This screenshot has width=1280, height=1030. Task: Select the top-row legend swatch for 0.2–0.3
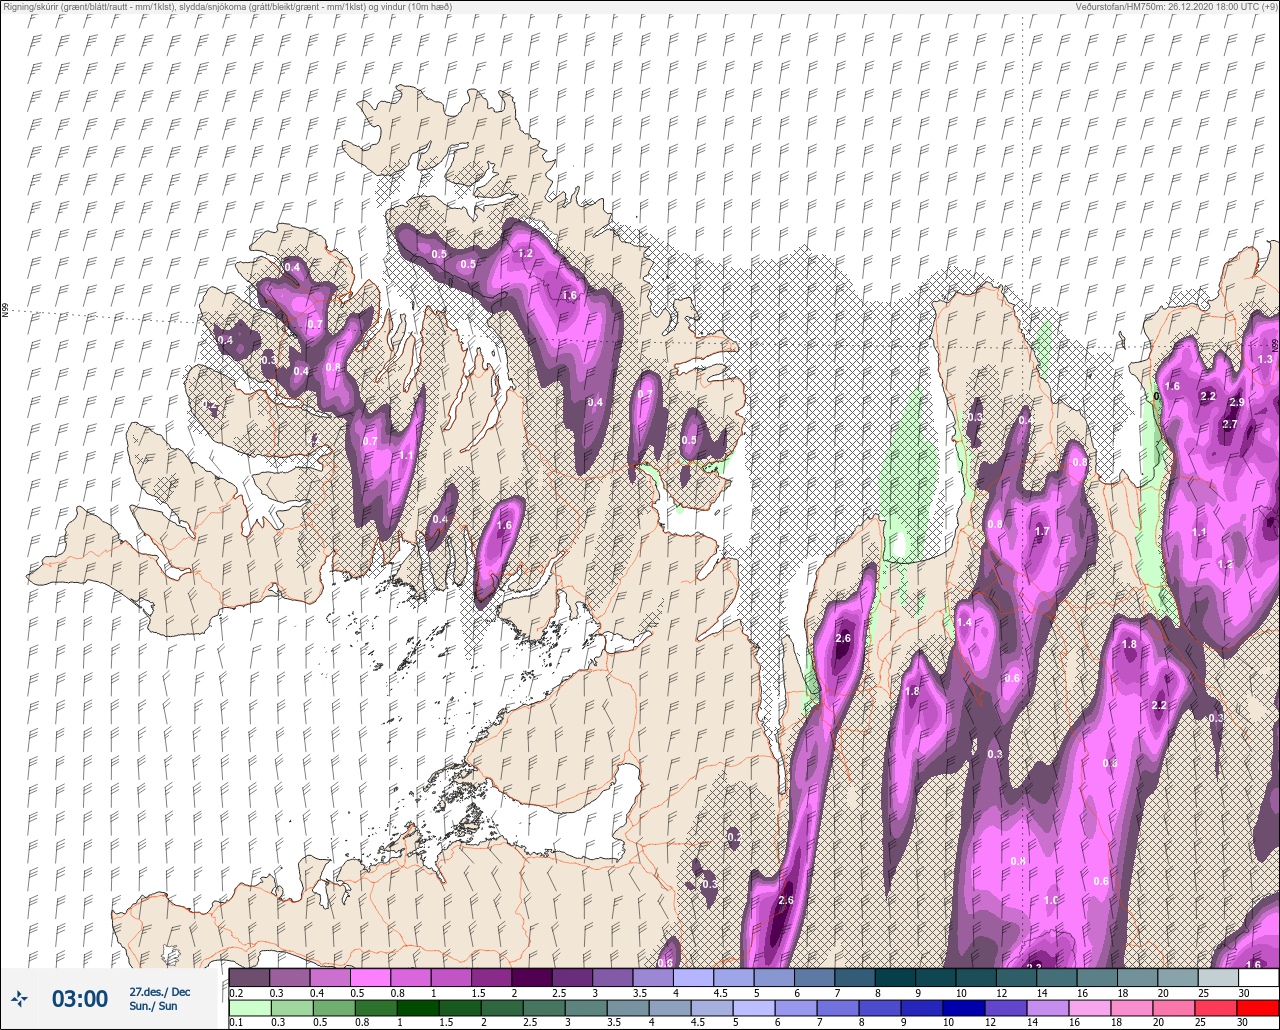coord(249,977)
